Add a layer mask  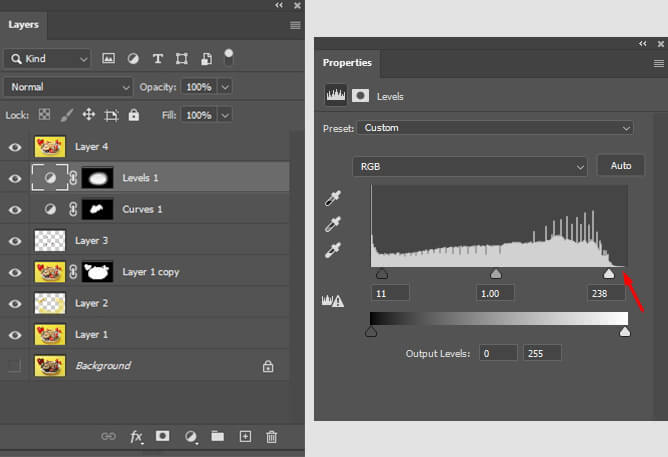(162, 436)
